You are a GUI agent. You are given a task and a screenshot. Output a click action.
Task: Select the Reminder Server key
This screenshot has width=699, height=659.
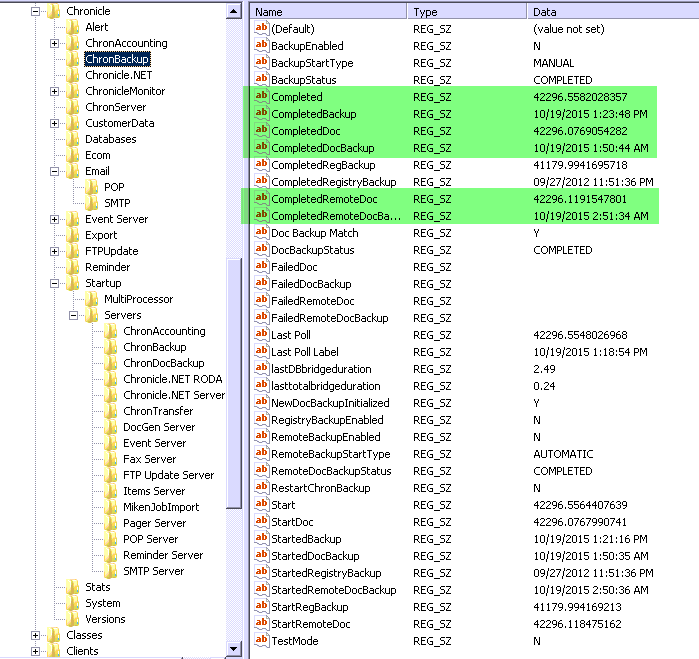[163, 555]
